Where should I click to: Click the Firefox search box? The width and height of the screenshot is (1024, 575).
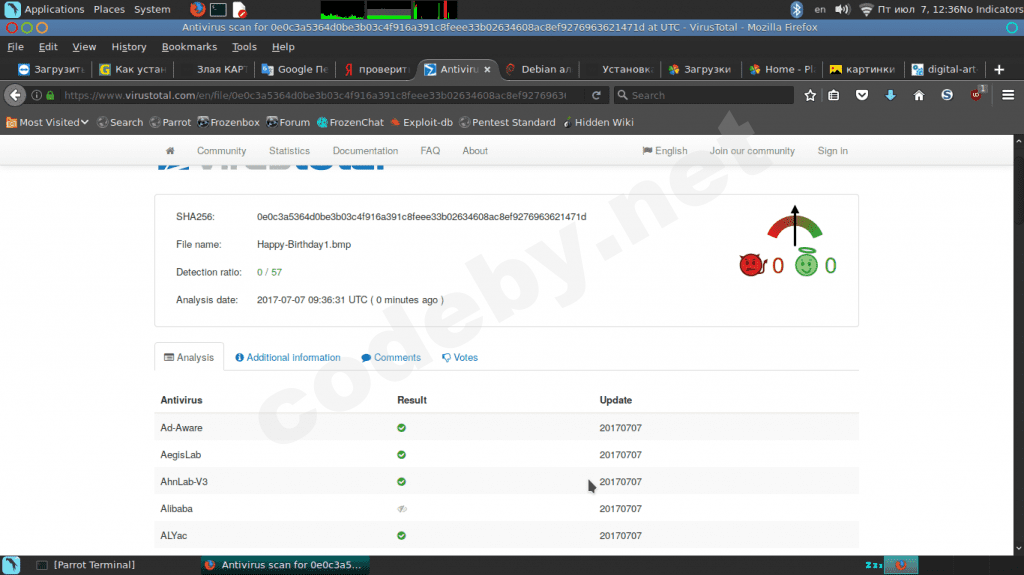click(x=704, y=95)
